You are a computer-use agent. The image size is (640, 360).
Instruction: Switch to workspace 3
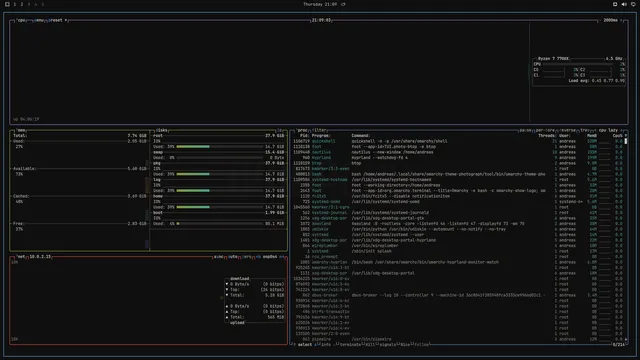[x=29, y=4]
